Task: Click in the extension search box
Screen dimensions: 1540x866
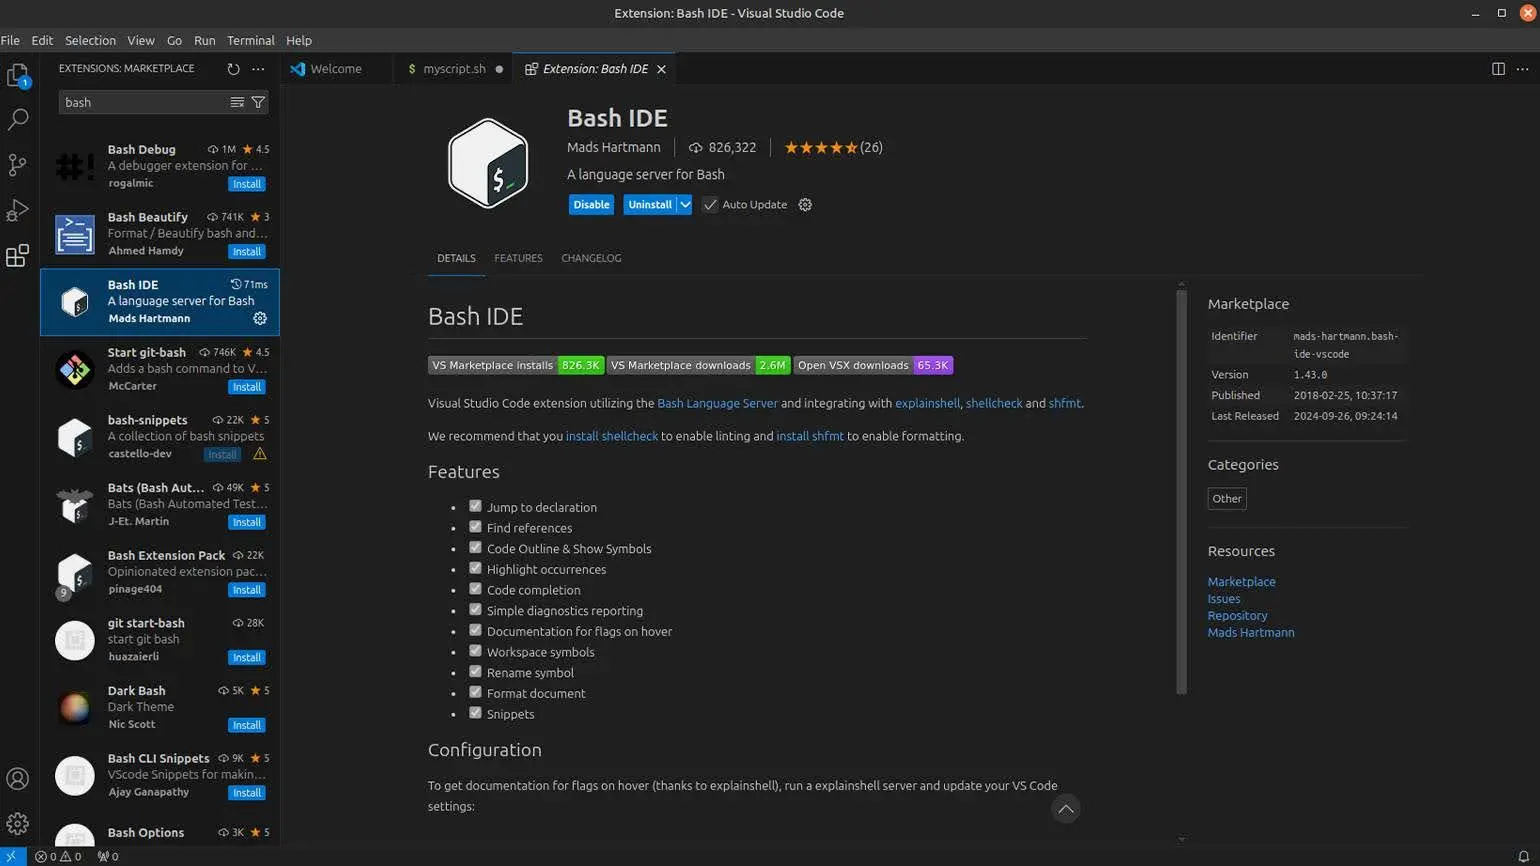Action: pos(140,102)
